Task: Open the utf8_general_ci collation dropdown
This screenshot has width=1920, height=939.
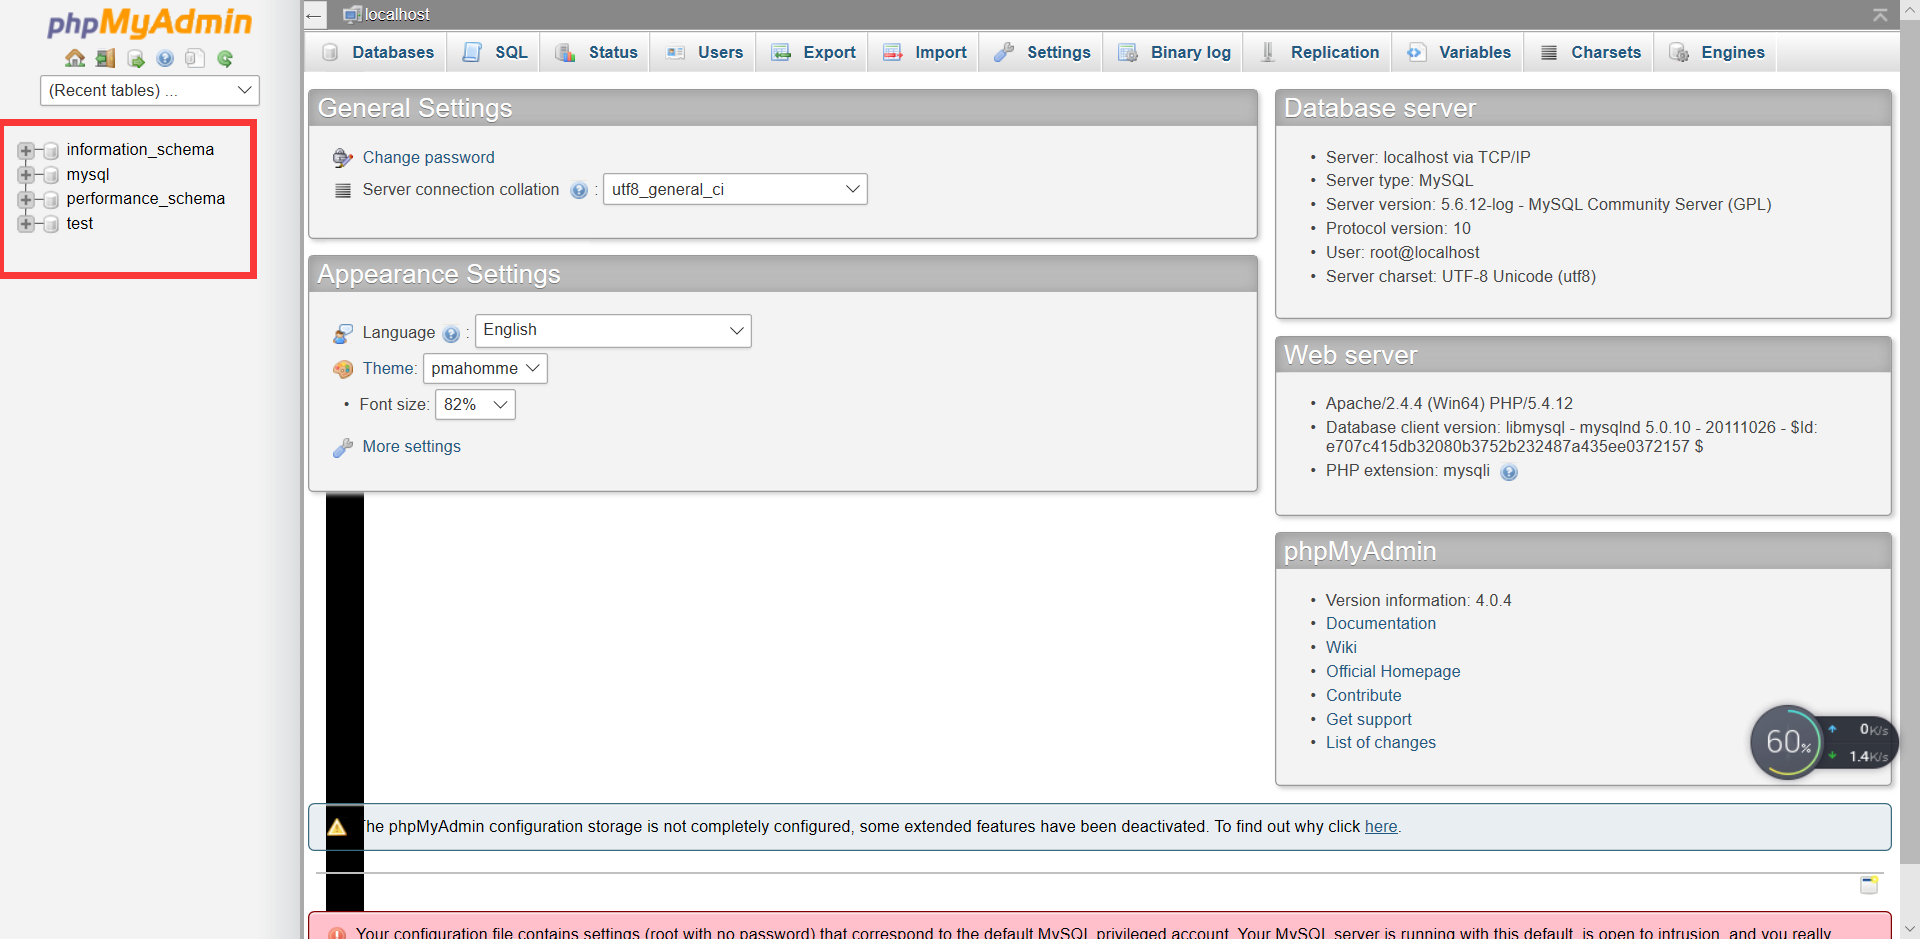Action: (735, 189)
